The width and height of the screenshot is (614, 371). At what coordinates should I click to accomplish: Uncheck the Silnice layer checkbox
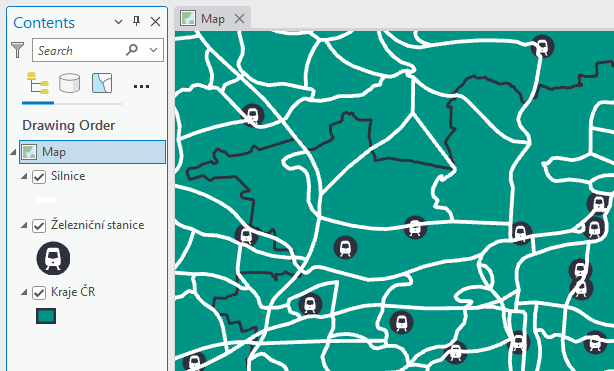[x=39, y=177]
